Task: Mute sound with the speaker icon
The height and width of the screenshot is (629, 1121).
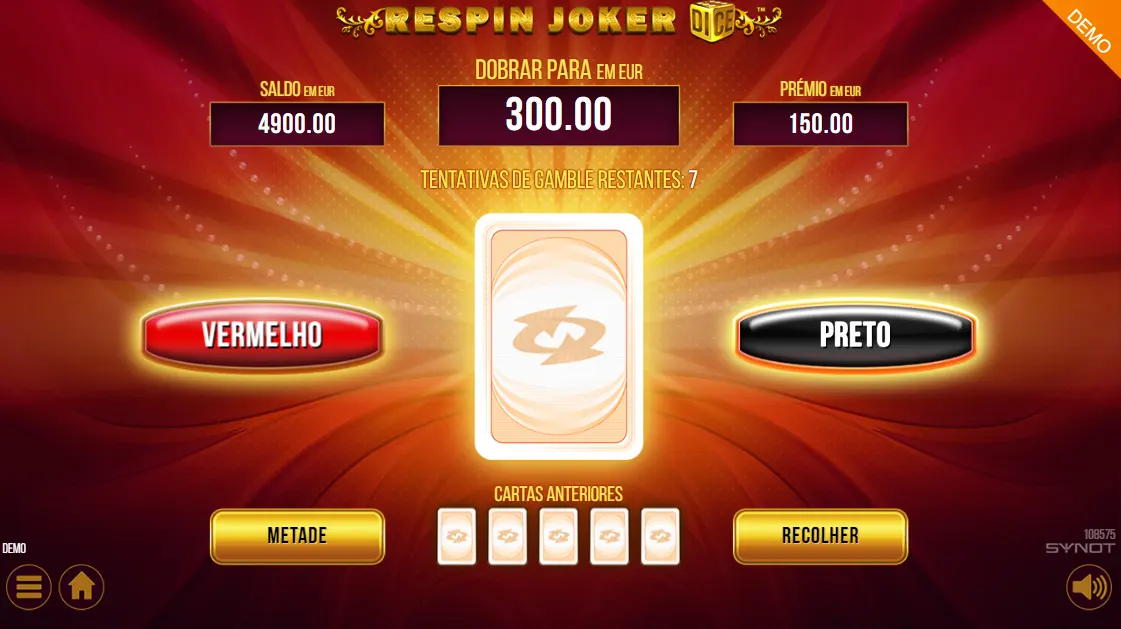Action: point(1089,588)
